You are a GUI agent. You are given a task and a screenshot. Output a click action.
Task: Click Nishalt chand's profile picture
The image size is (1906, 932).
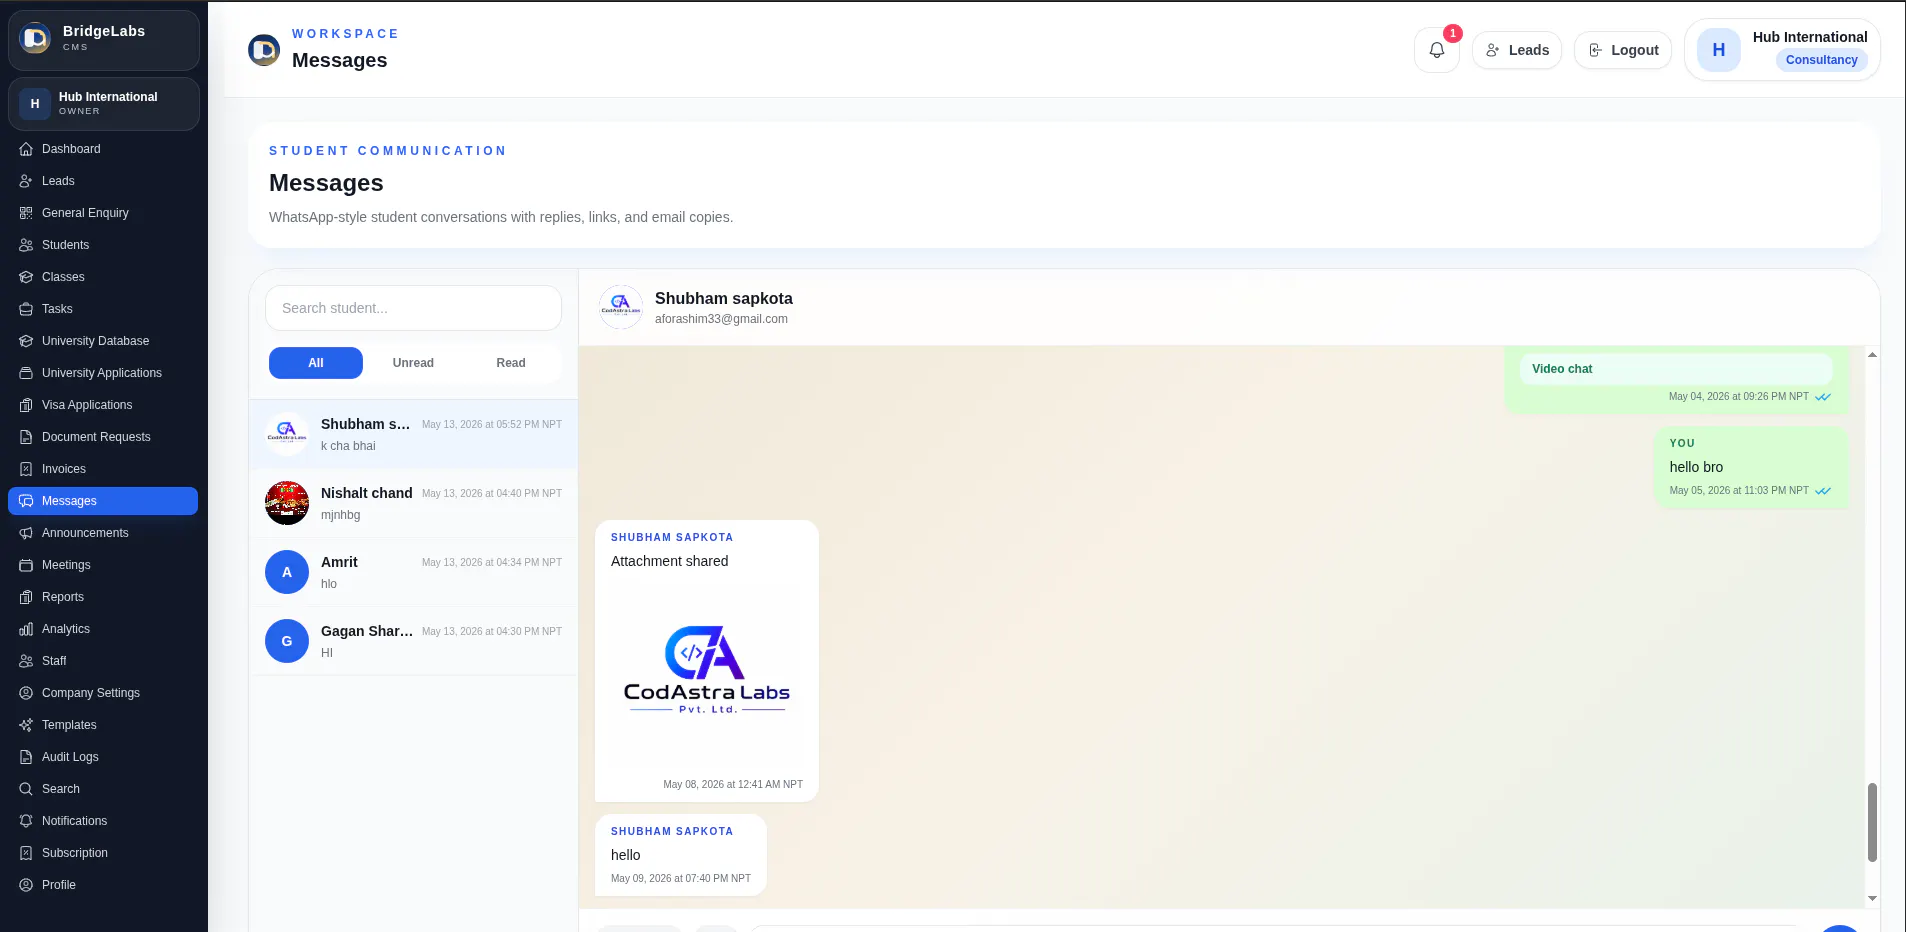(x=287, y=503)
